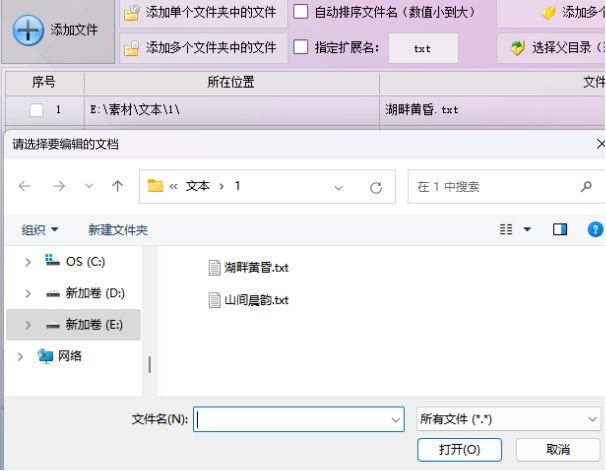Screen dimensions: 606x471
Task: Open the 组织 menu
Action: (x=40, y=230)
